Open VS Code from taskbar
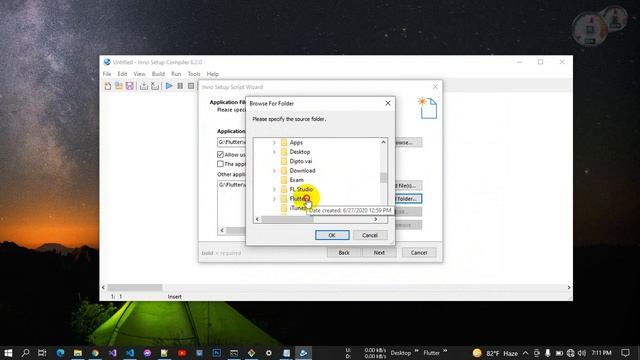 [130, 353]
